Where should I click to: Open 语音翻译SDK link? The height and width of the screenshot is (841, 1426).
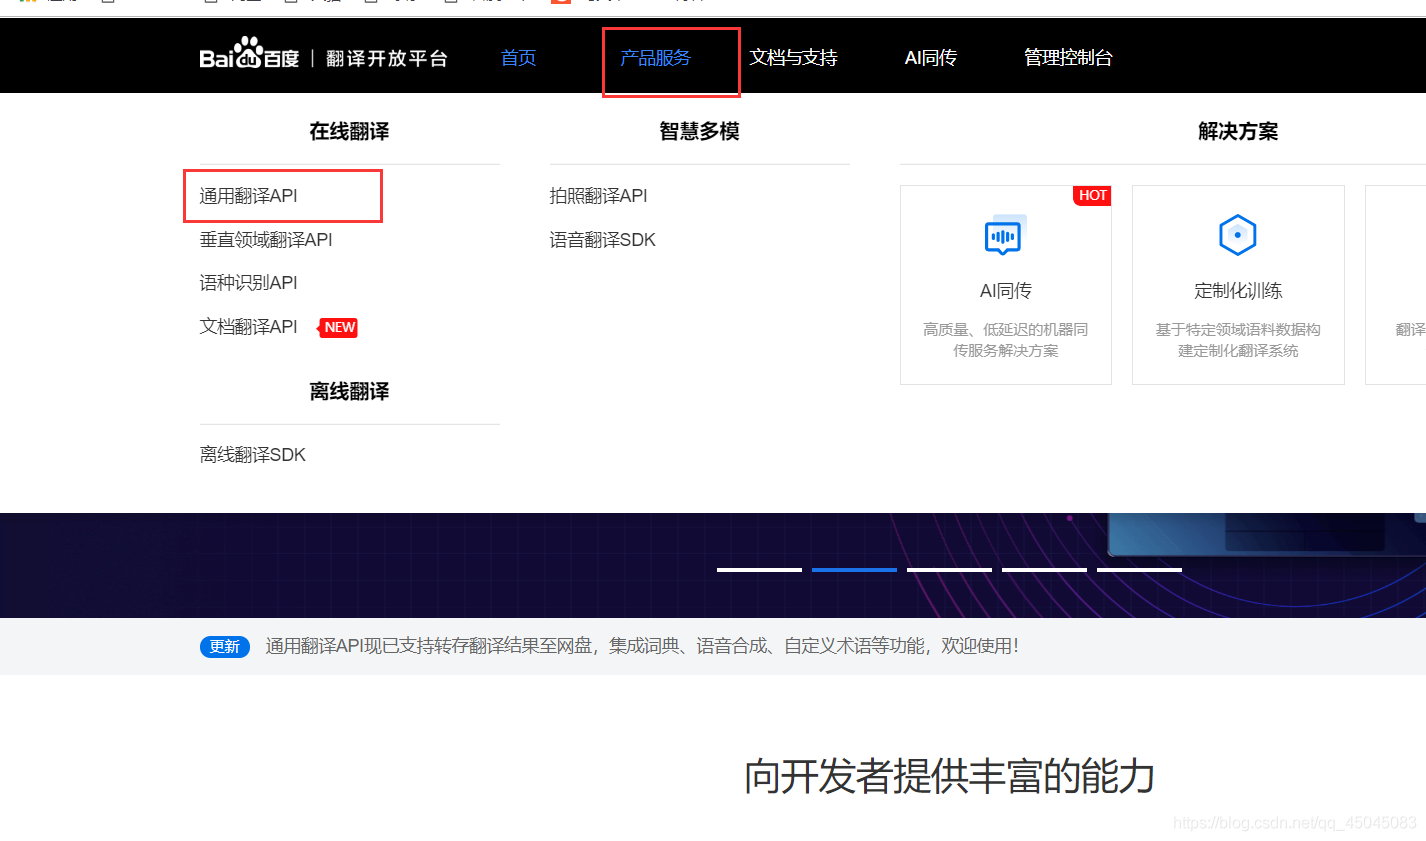click(602, 239)
